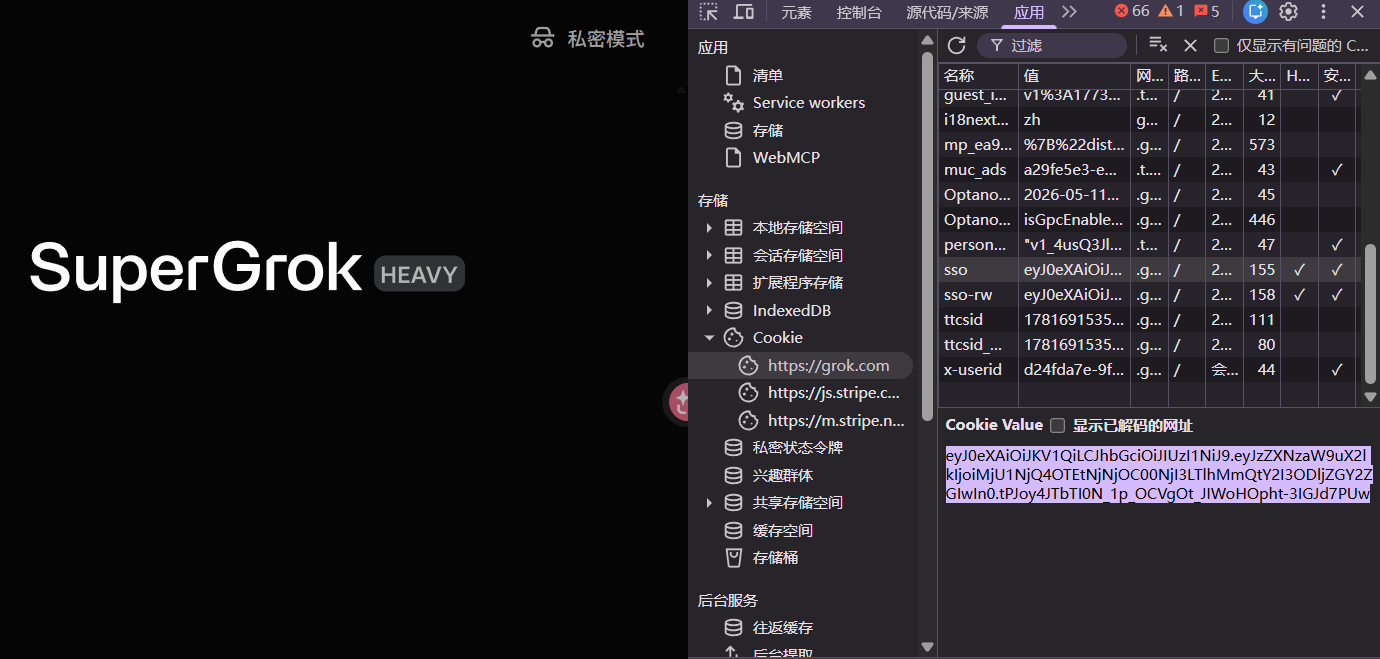This screenshot has width=1380, height=659.
Task: Show the 1 warning counter
Action: (x=1170, y=11)
